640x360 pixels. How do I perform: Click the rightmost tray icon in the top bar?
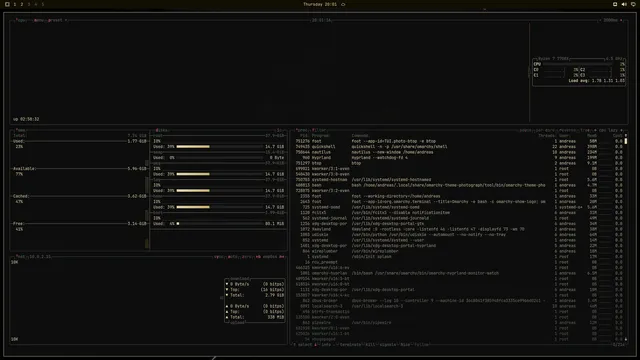point(633,4)
